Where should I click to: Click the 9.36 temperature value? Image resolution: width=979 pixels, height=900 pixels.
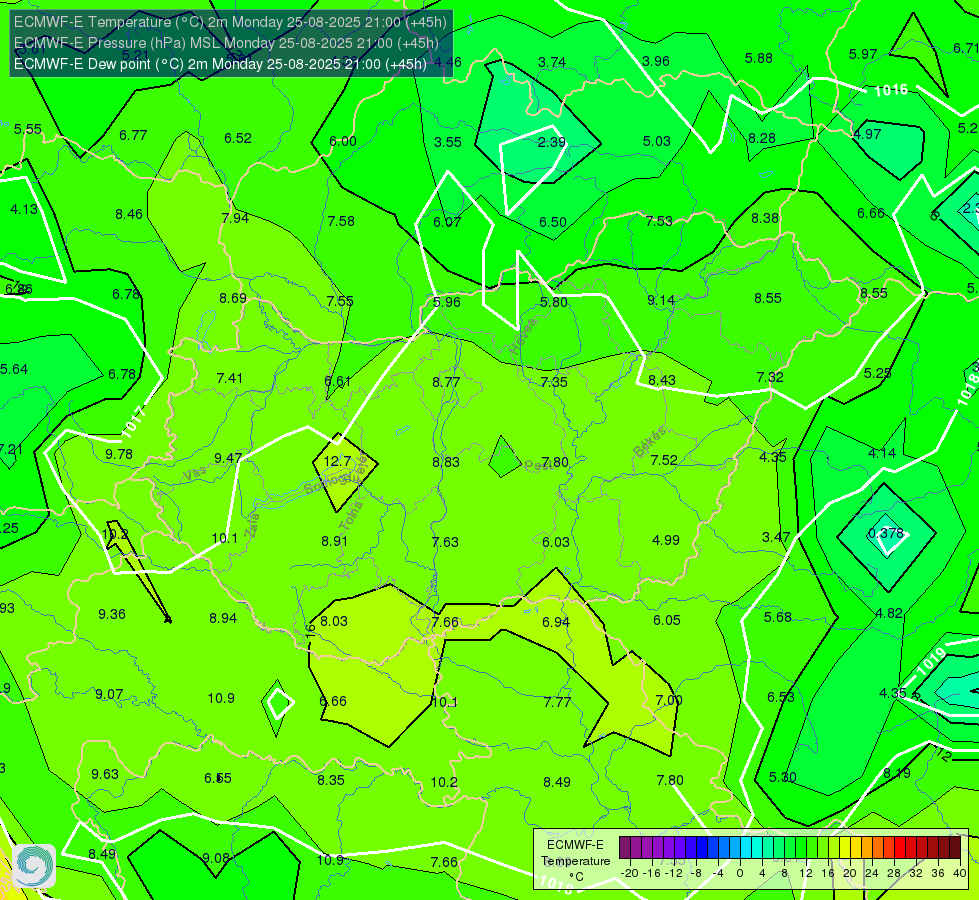[112, 615]
